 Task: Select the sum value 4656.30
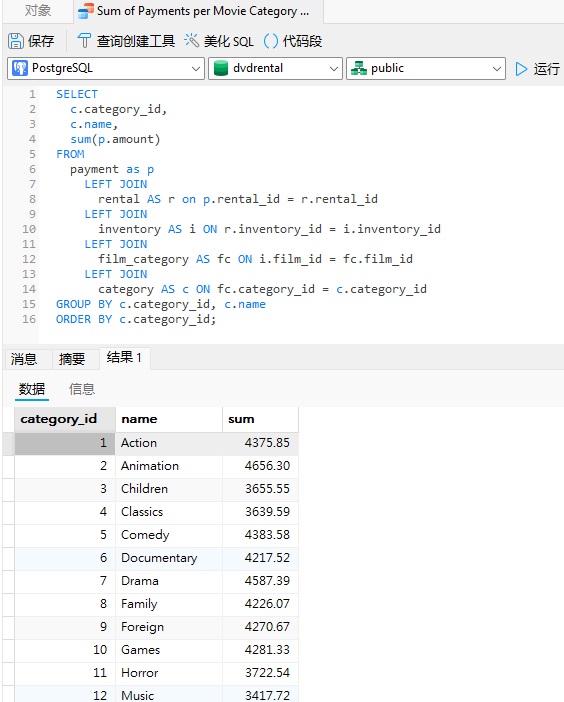point(260,466)
